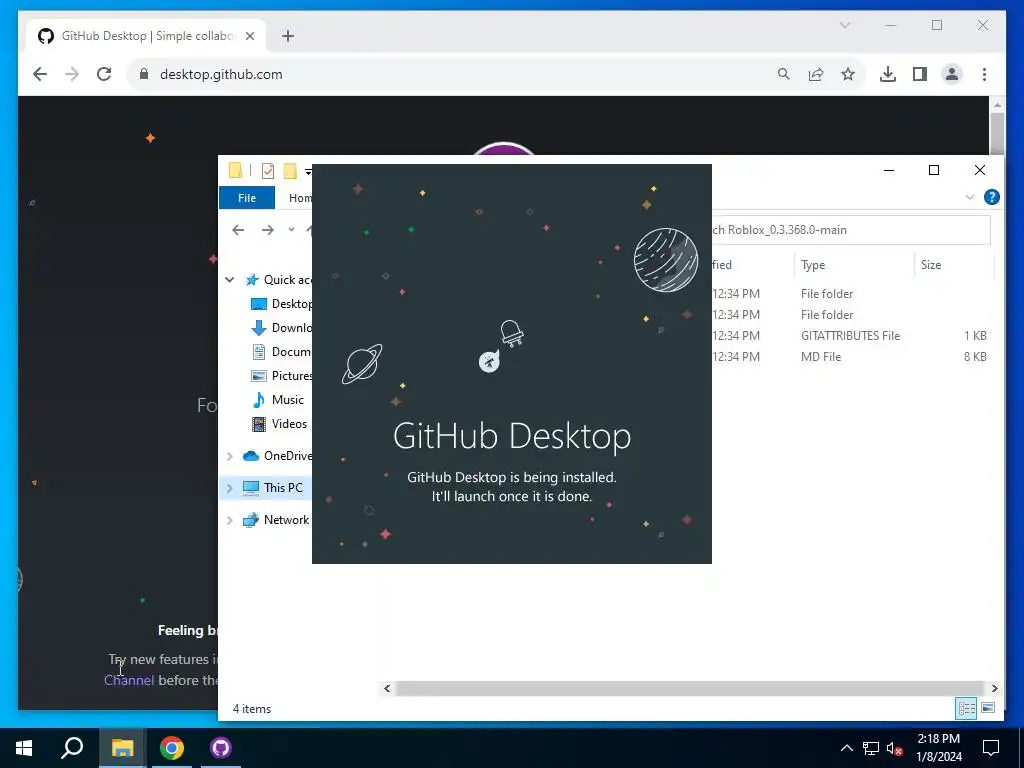Click the File Explorer horizontal scrollbar
1024x768 pixels.
point(689,688)
